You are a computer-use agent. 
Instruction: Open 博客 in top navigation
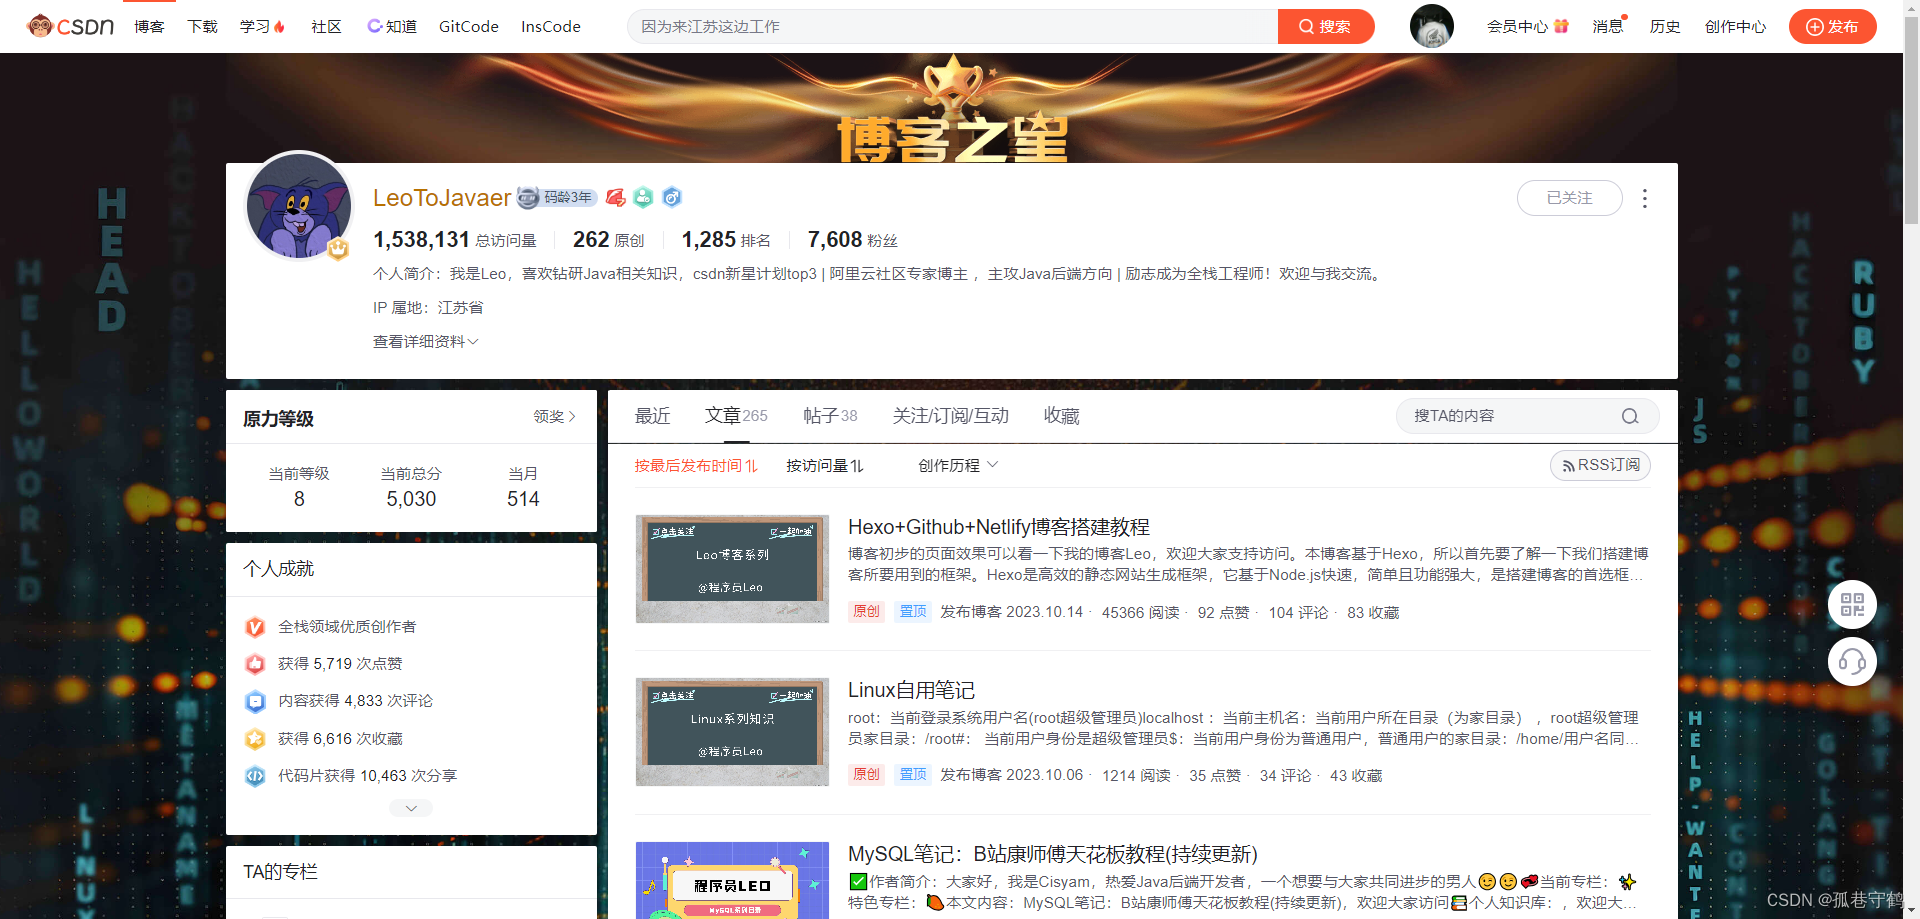tap(149, 26)
